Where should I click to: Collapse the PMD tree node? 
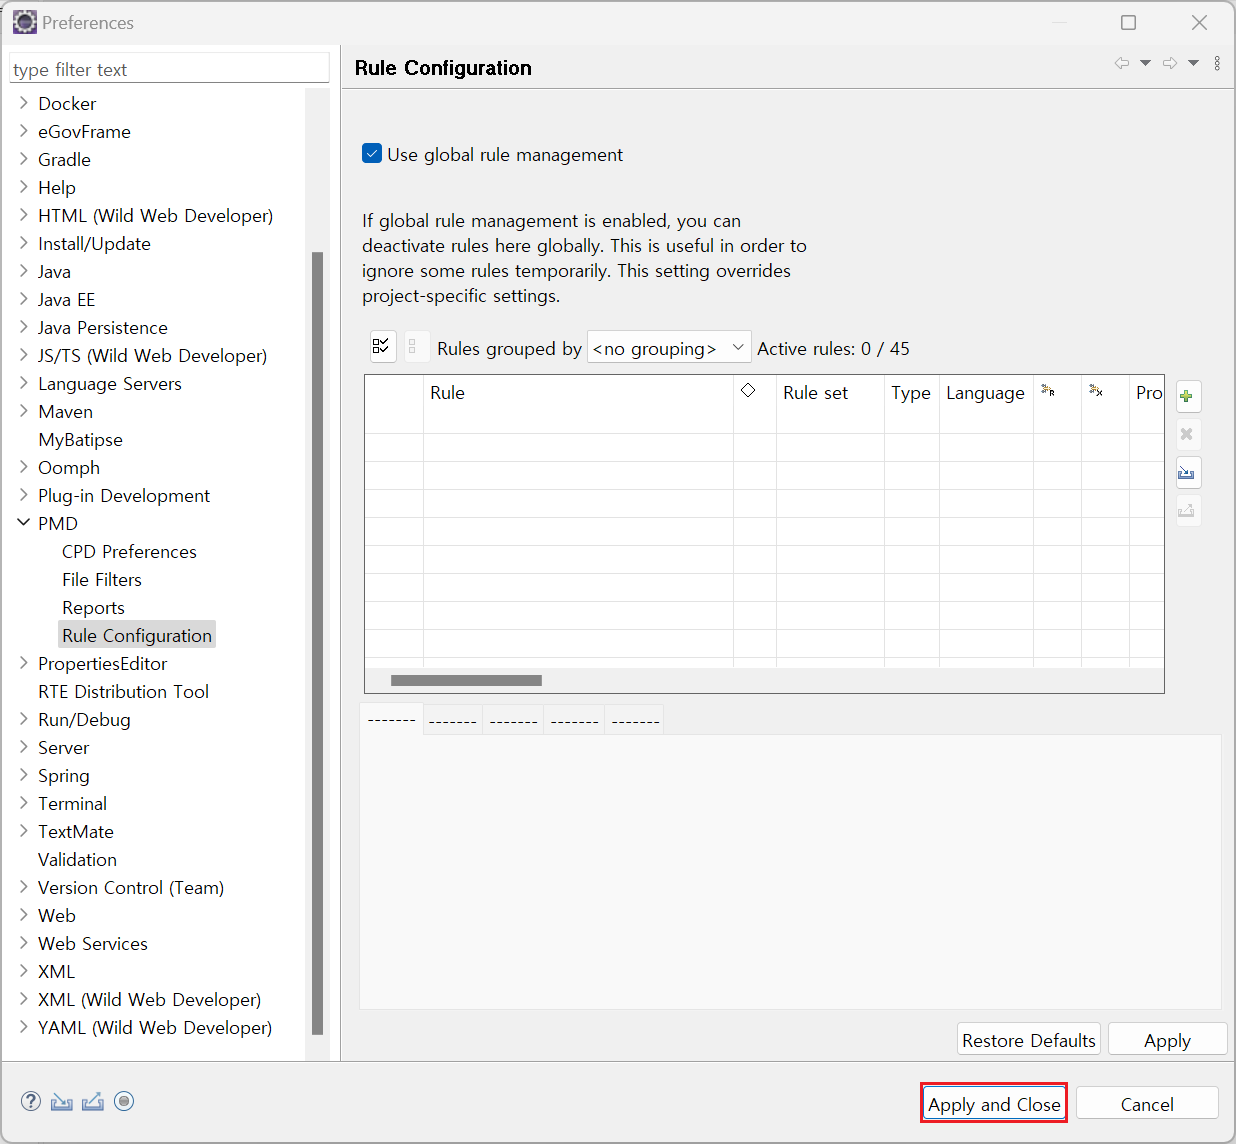[24, 523]
